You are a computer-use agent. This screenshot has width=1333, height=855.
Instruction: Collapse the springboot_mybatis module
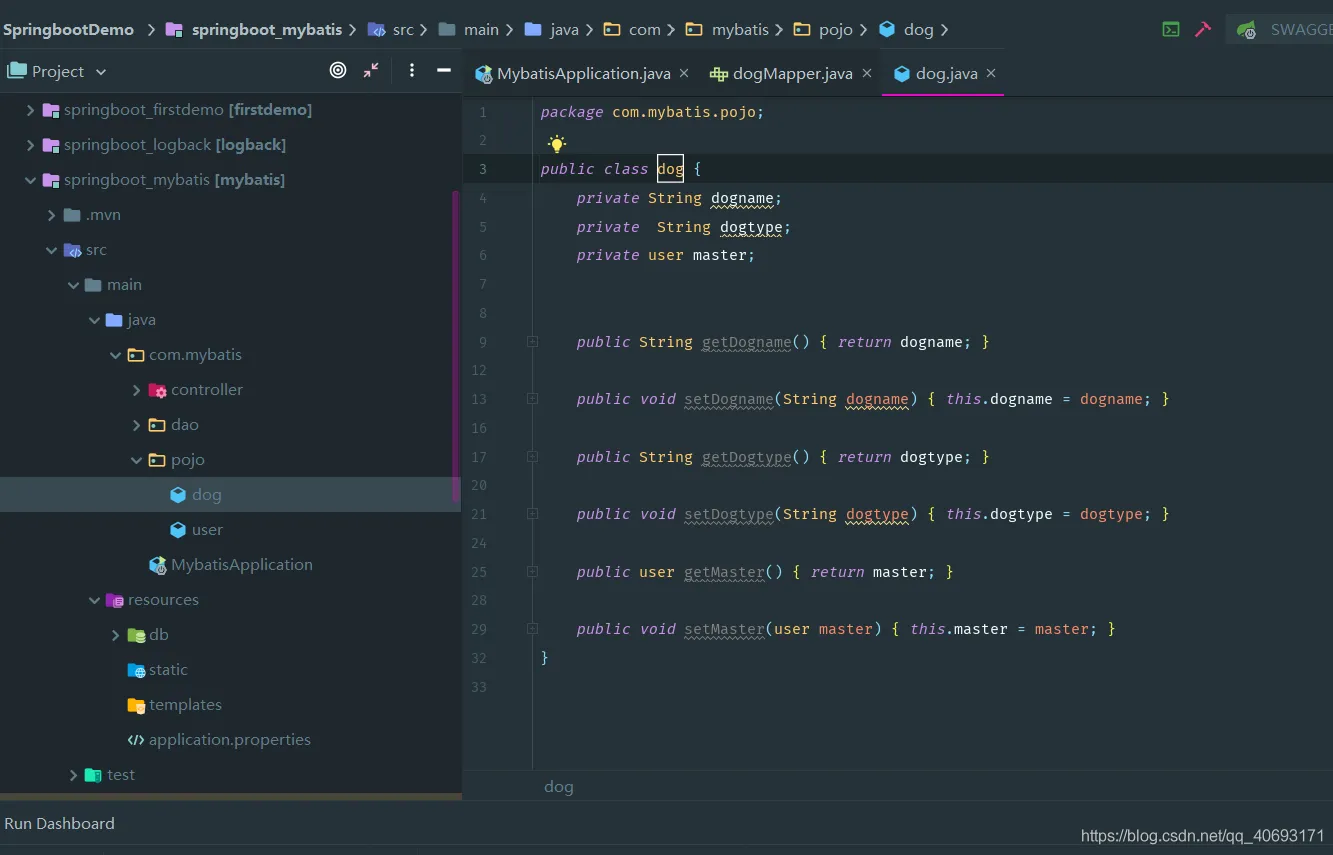30,180
